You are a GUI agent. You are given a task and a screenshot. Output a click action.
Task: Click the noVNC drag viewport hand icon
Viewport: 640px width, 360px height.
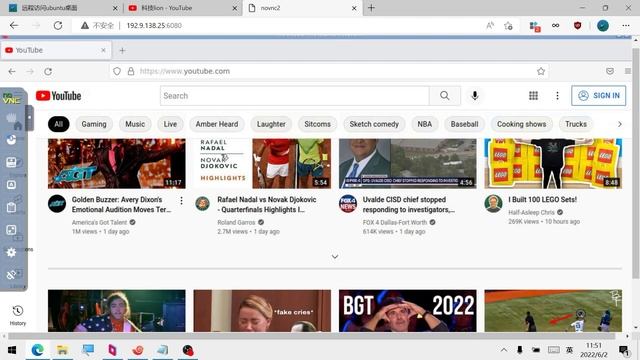click(11, 118)
